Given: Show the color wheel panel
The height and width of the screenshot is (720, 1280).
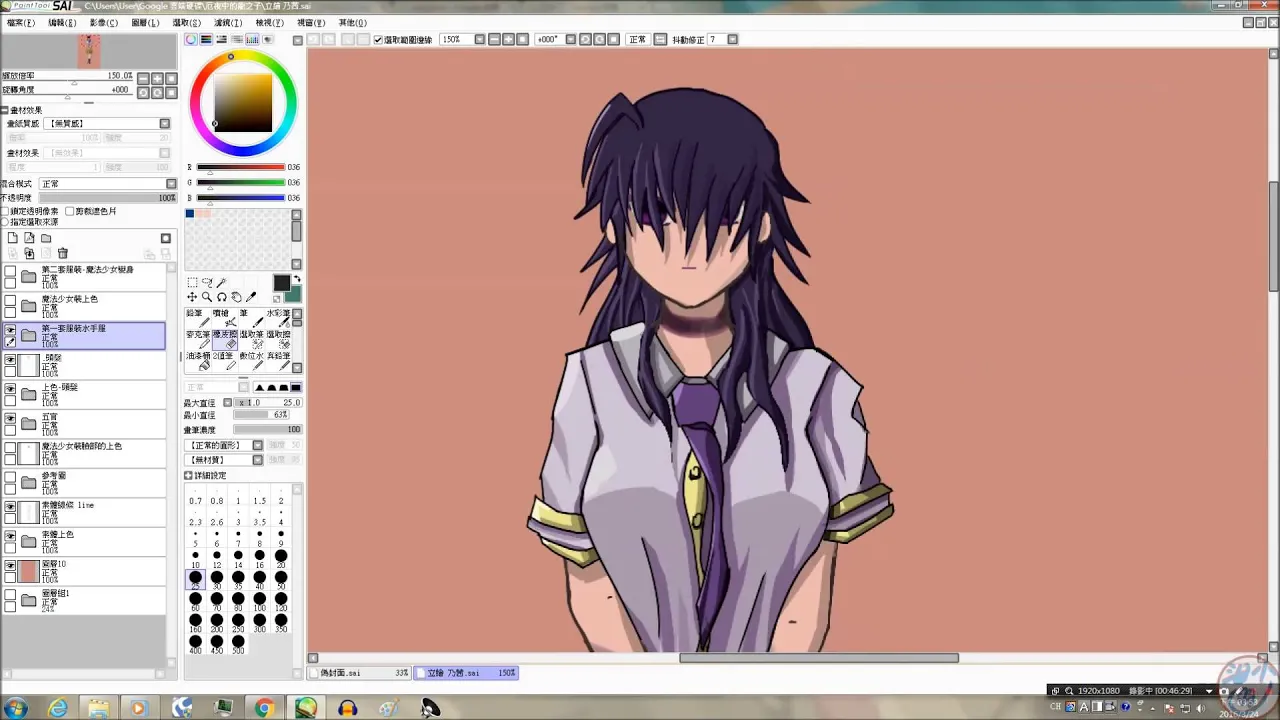Looking at the screenshot, I should tap(190, 40).
